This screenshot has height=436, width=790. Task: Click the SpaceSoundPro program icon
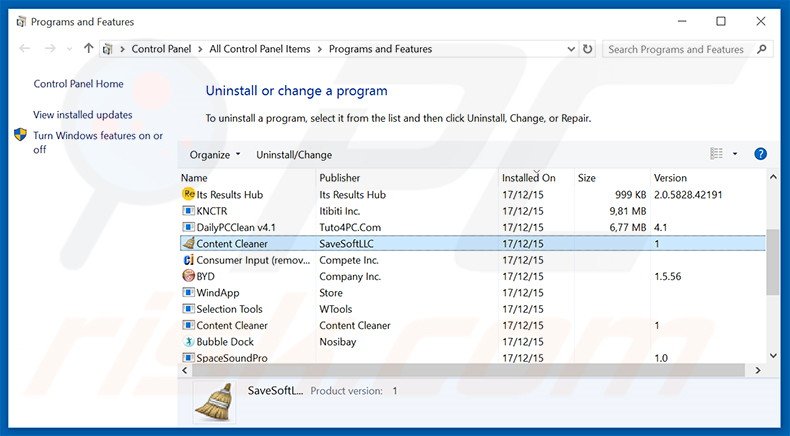coord(188,357)
